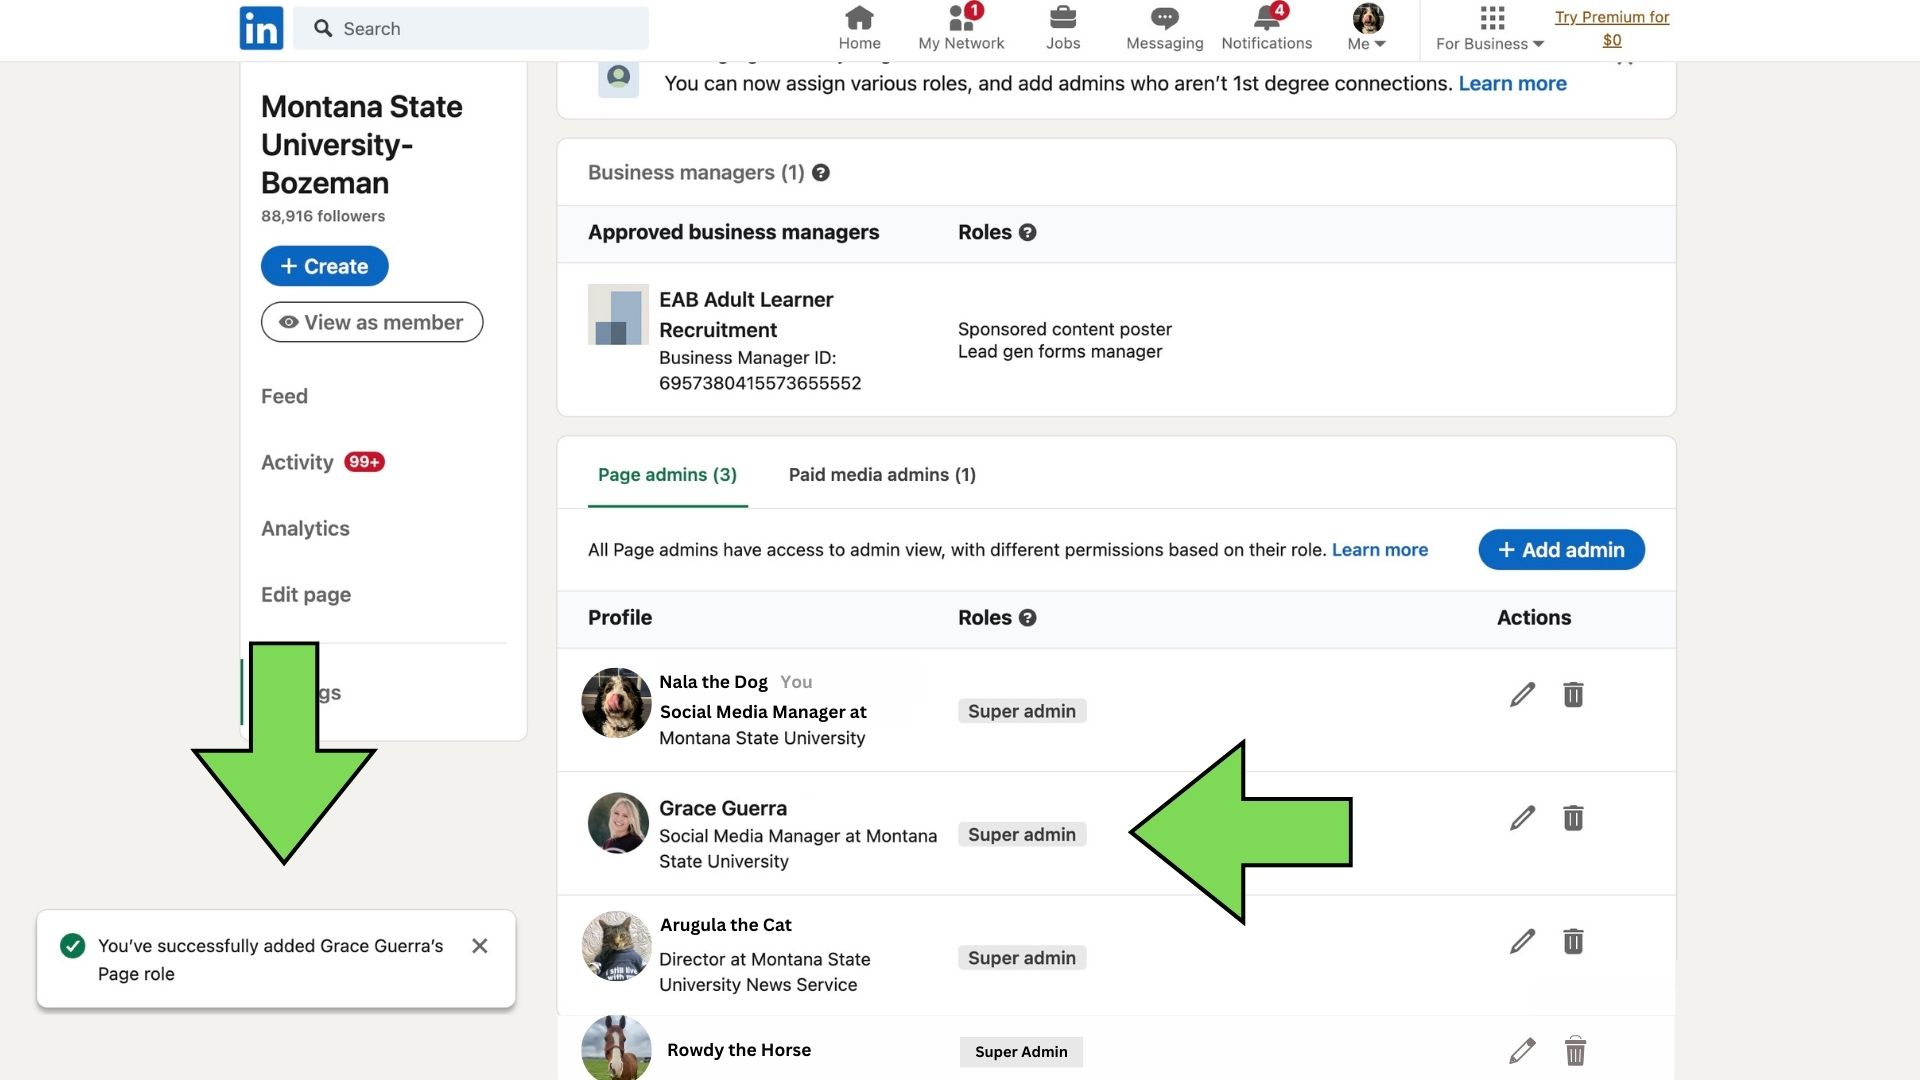The width and height of the screenshot is (1920, 1080).
Task: Open Activity in the page sidebar
Action: coord(297,462)
